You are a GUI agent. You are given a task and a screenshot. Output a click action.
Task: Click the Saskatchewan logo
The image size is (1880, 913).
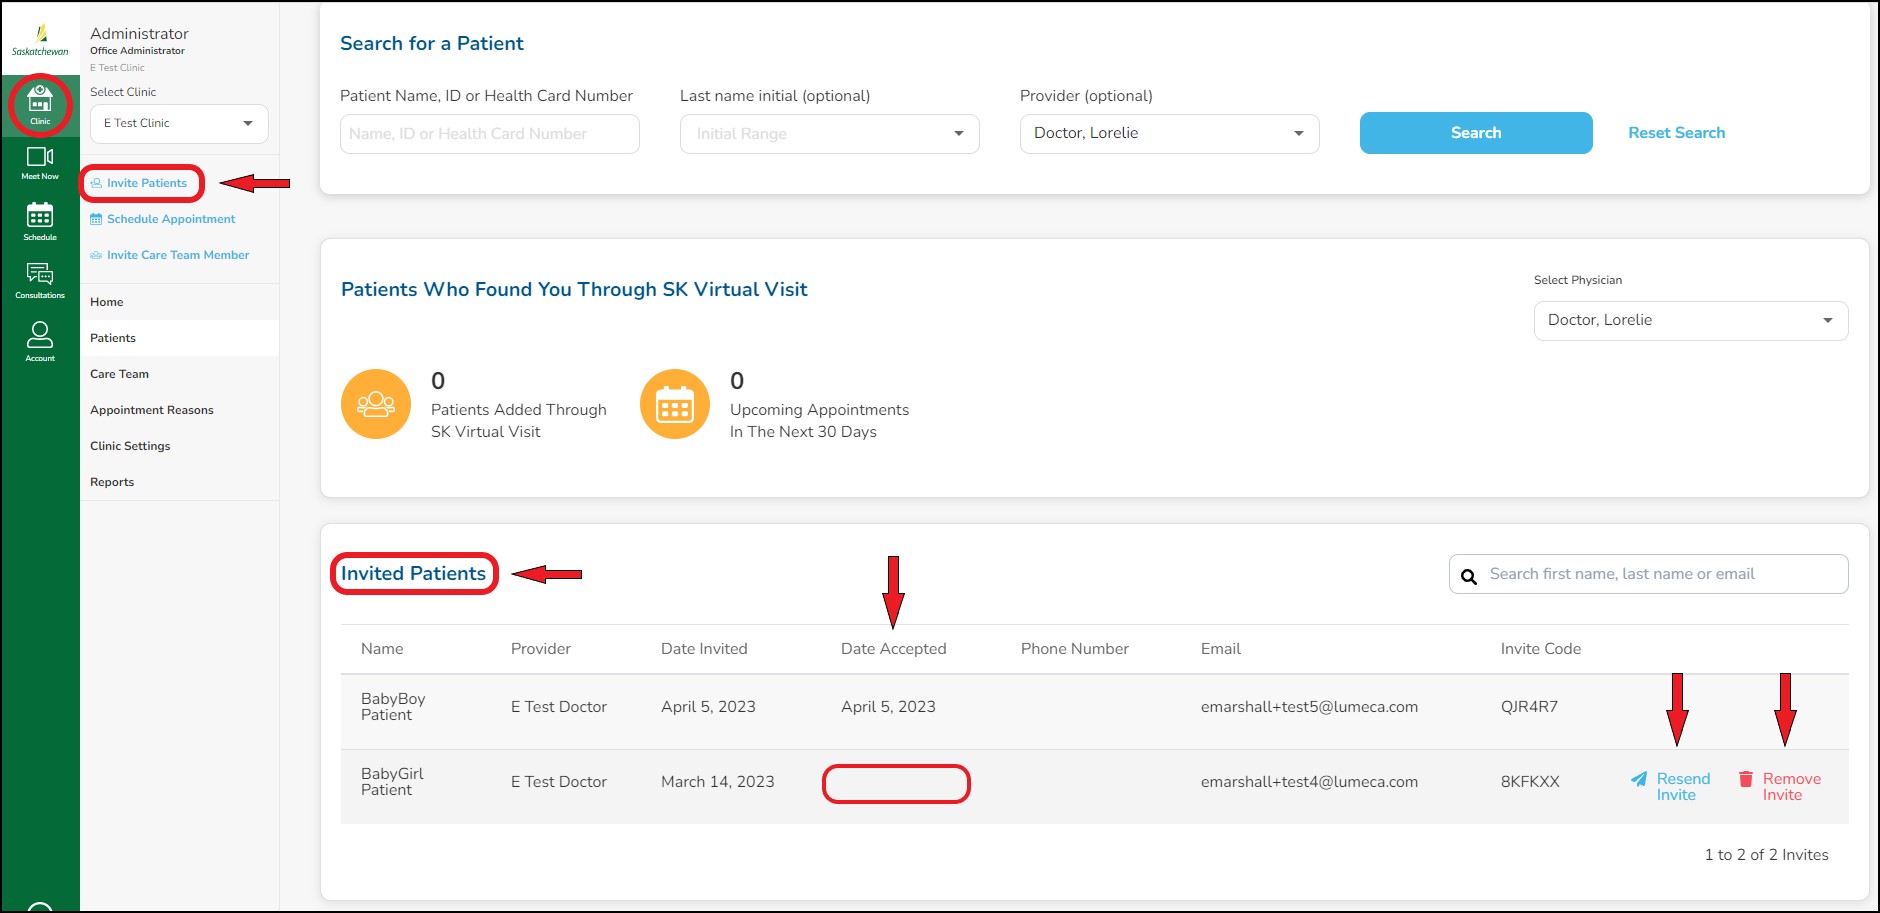40,40
